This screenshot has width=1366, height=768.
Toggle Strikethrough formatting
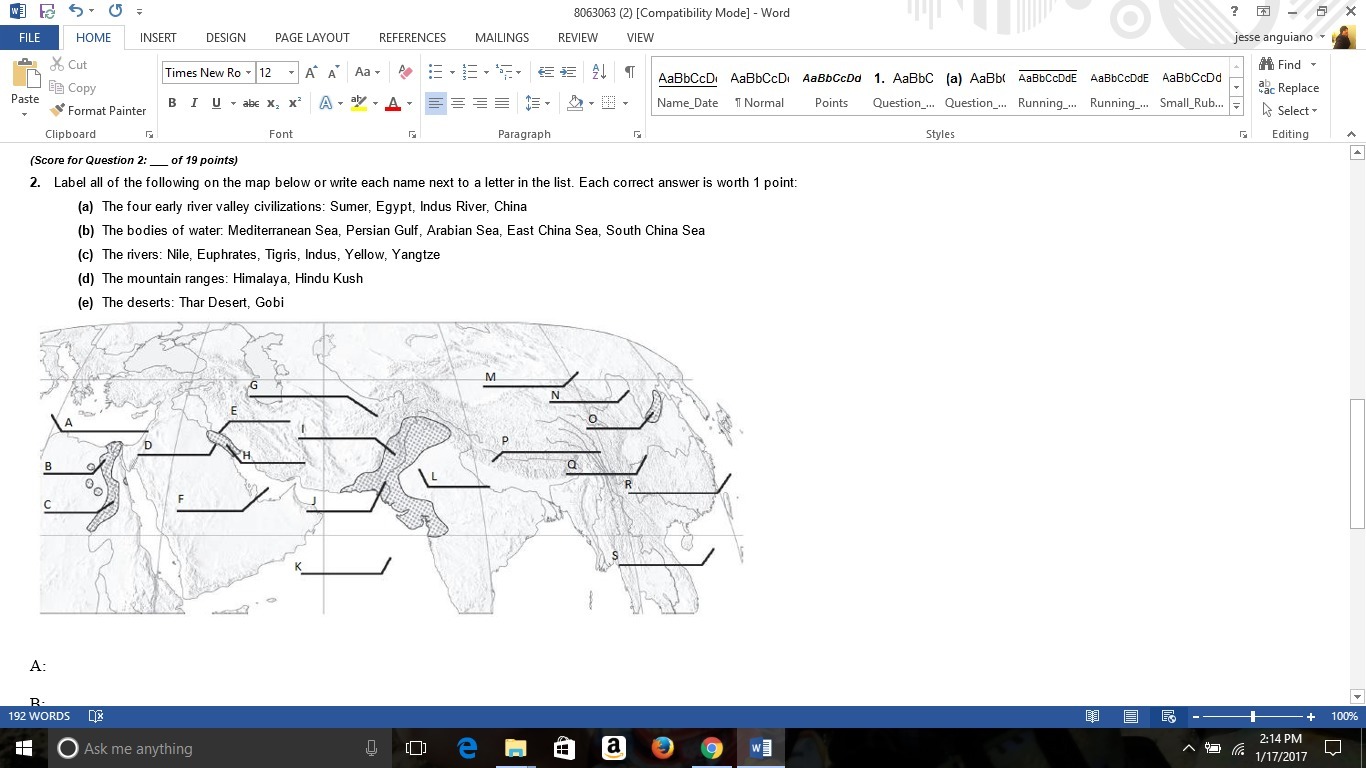[x=251, y=103]
